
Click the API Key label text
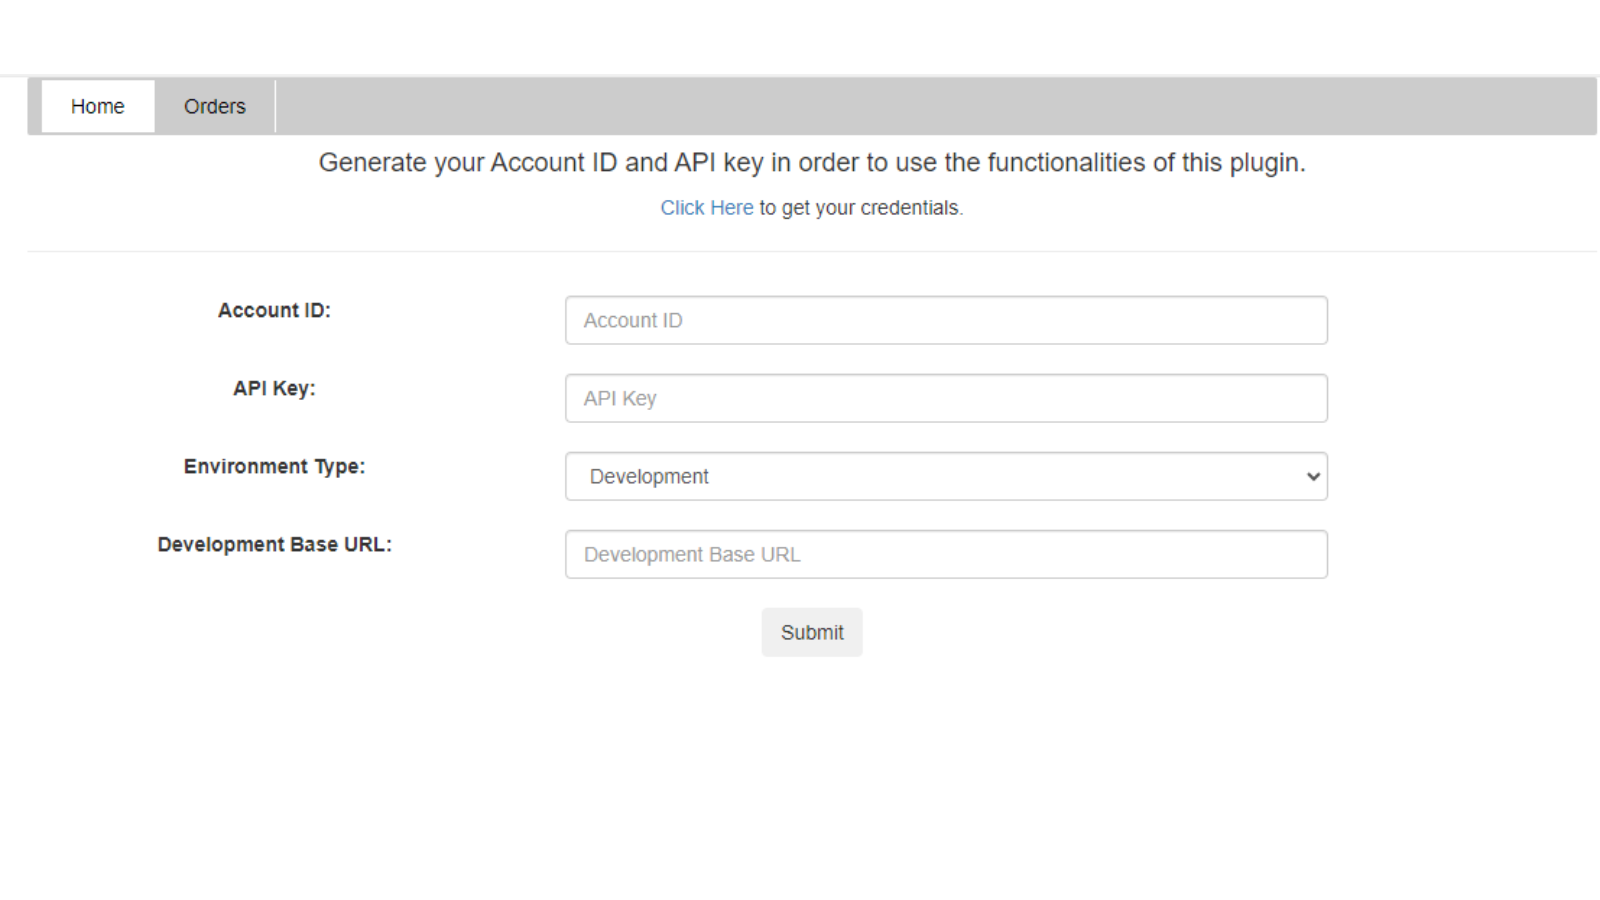273,388
